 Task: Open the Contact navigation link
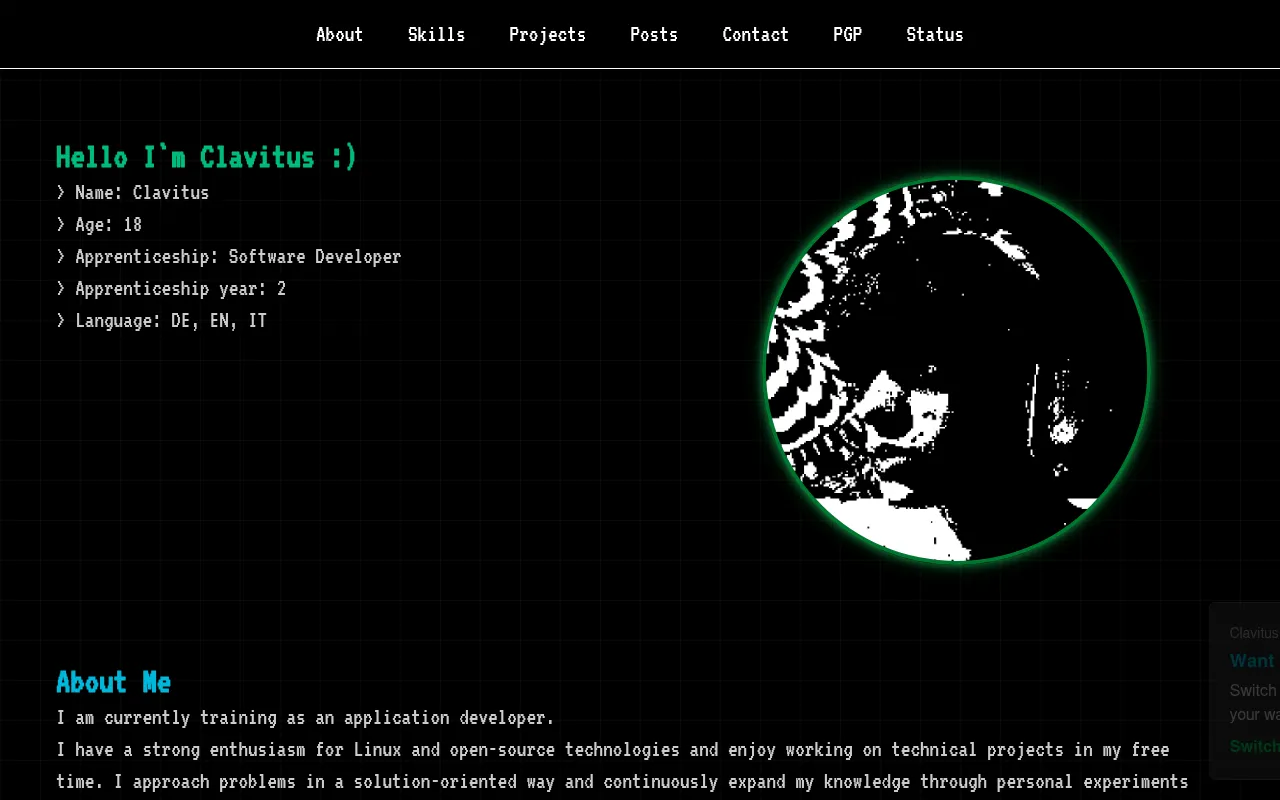755,34
